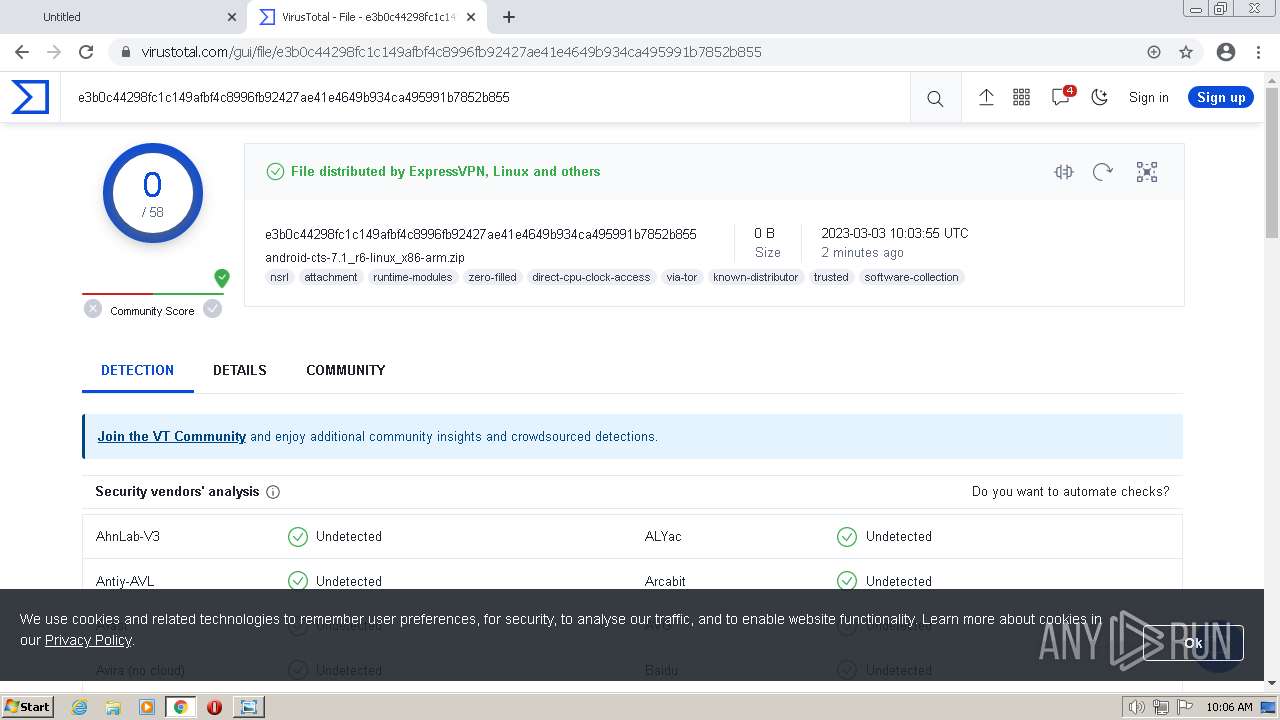Click the runtime-modules tag

413,277
